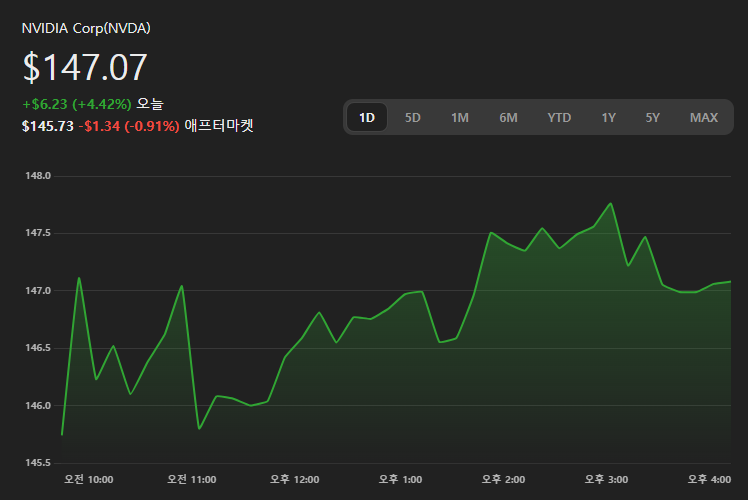Click the $145.73 after-market price
The width and height of the screenshot is (748, 500).
click(x=48, y=126)
